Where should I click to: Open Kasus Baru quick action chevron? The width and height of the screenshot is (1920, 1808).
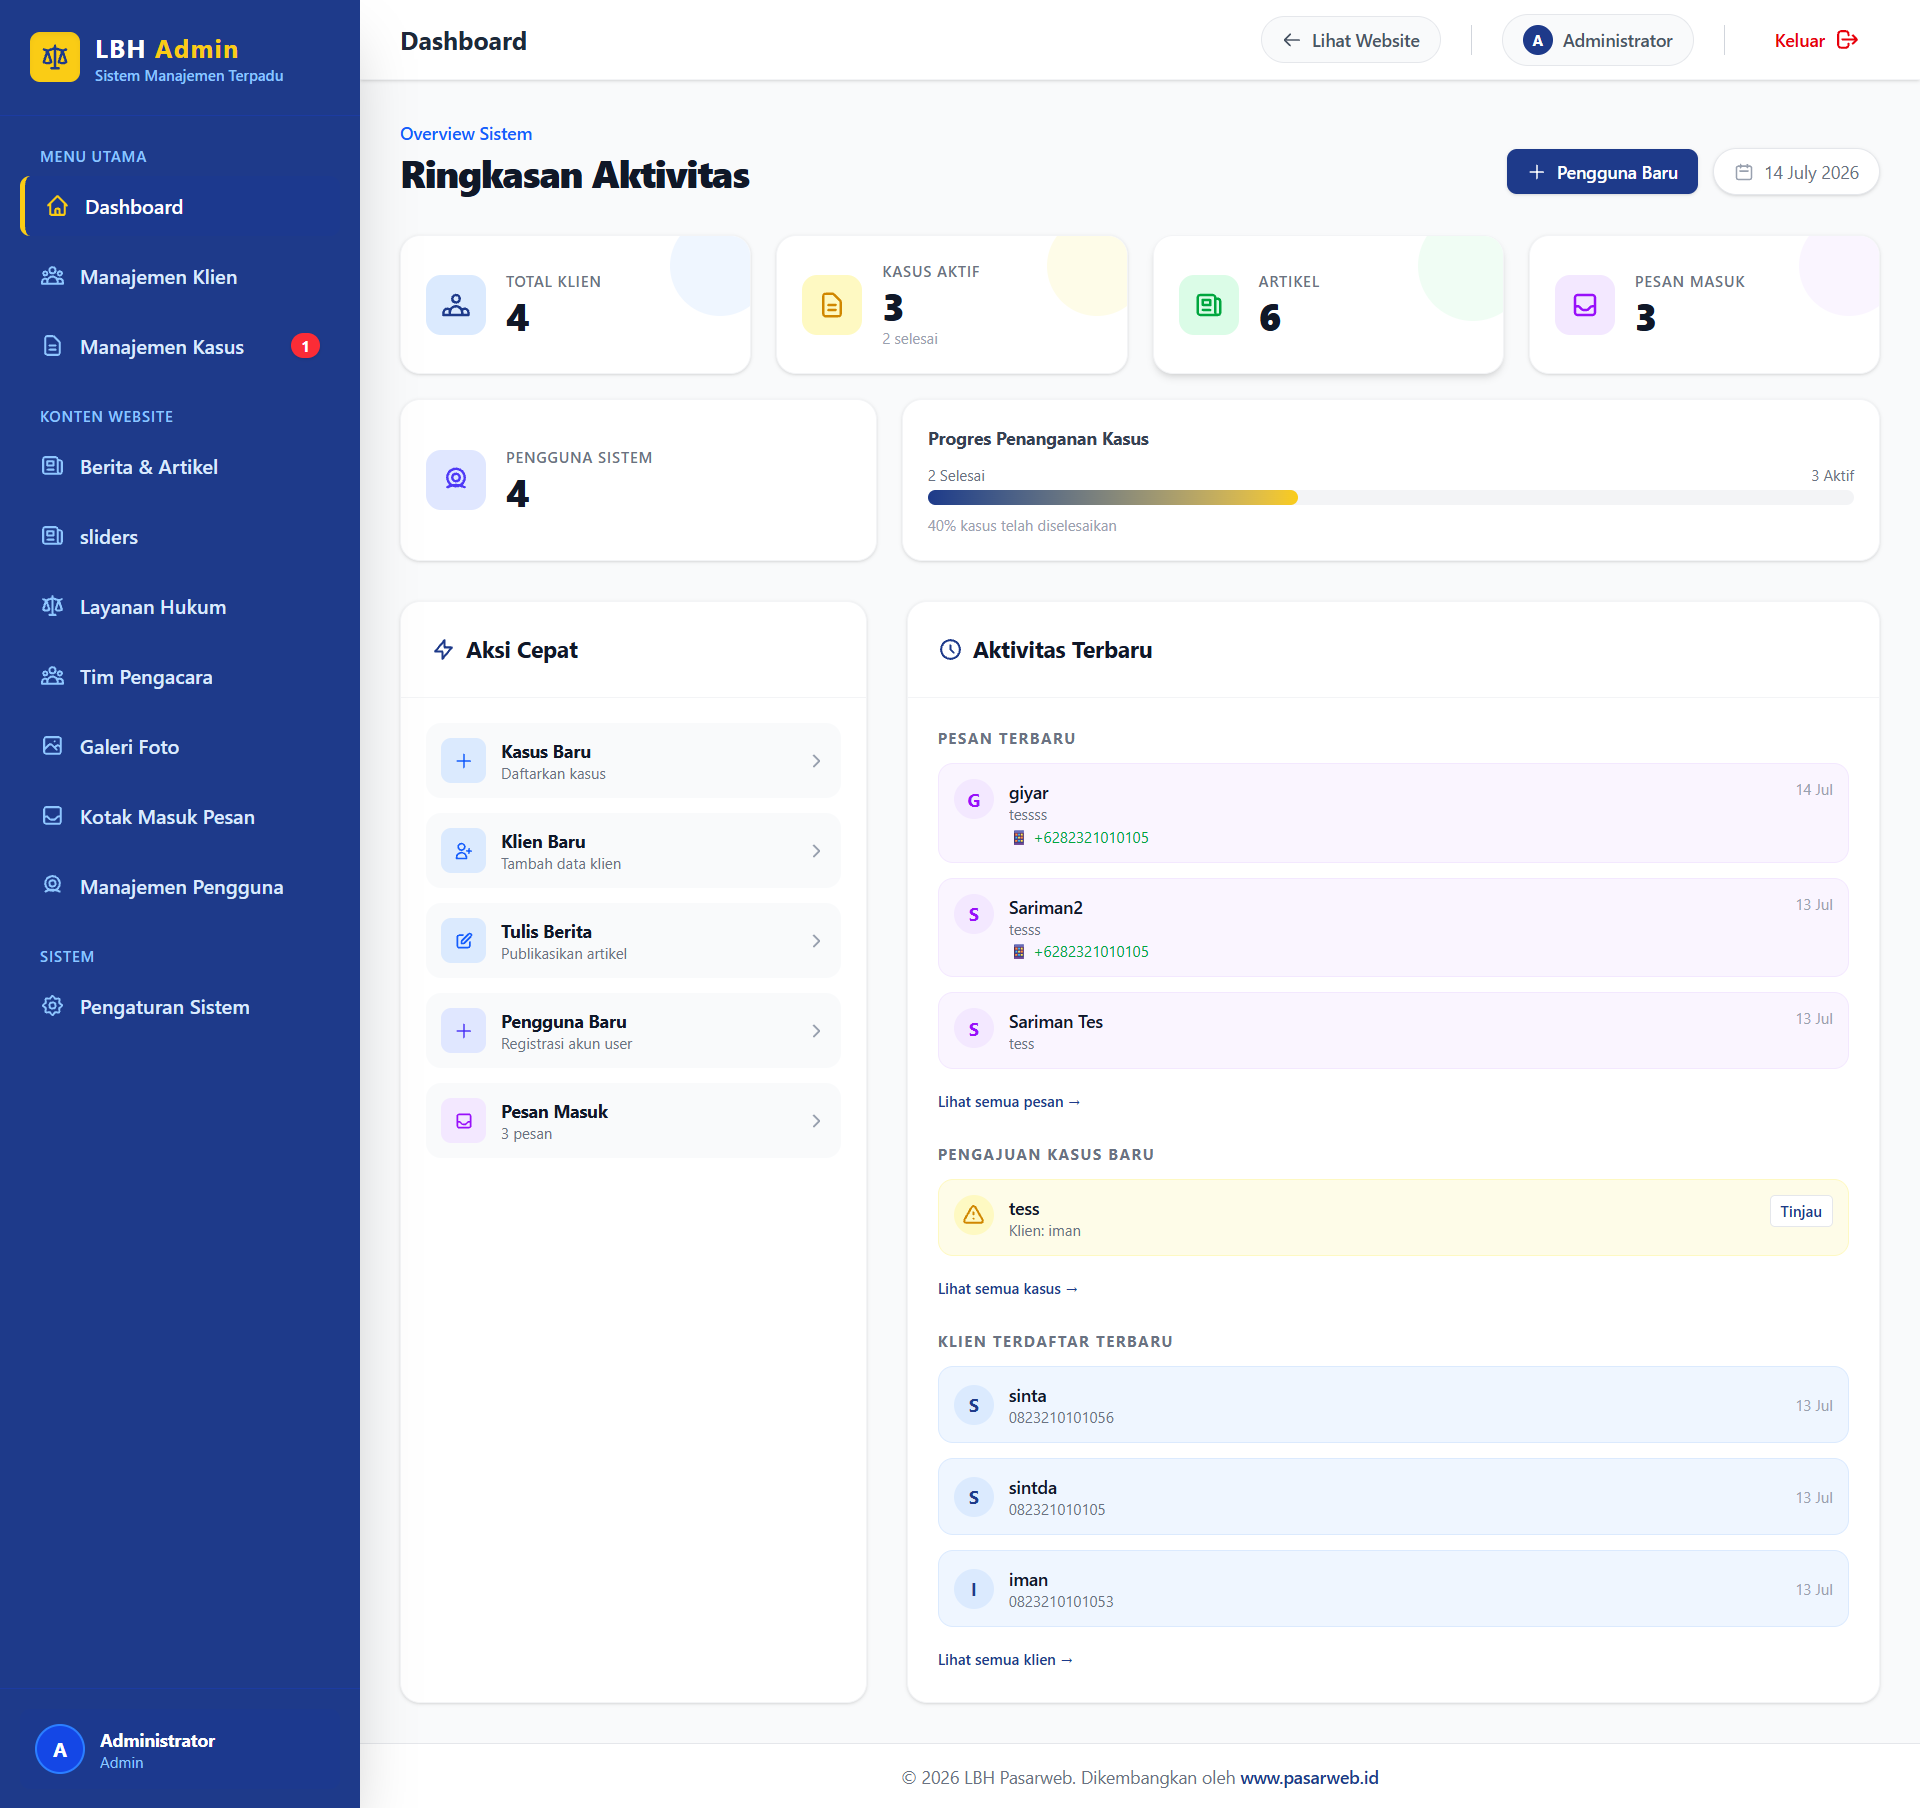(816, 761)
